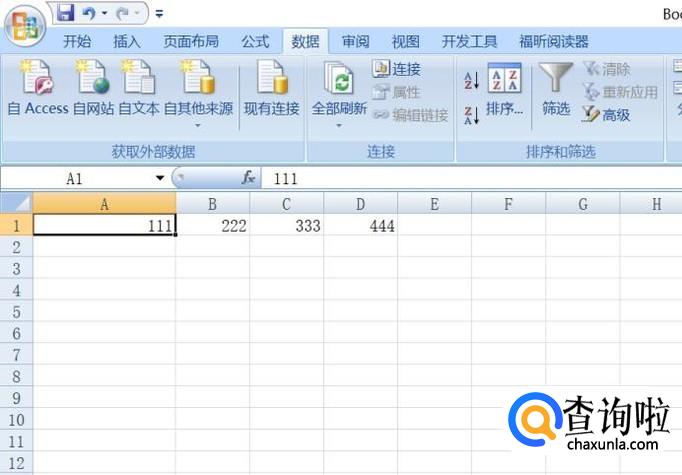
Task: Switch to the 公式 ribbon tab
Action: click(255, 41)
